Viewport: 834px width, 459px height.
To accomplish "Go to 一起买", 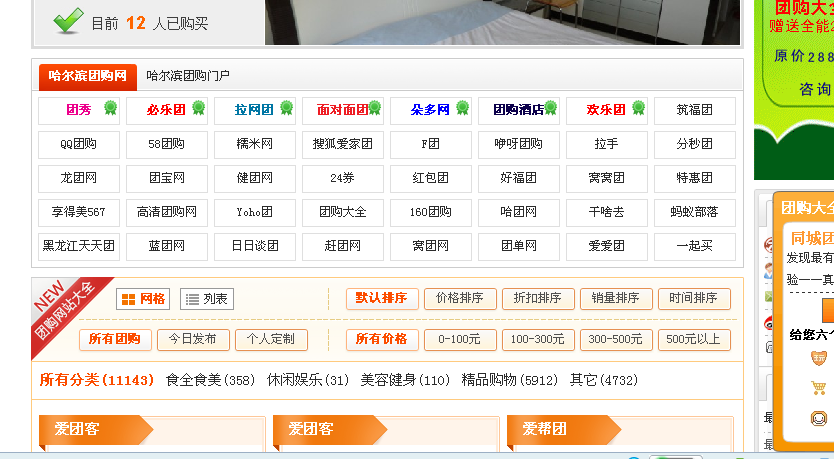I will tap(695, 246).
